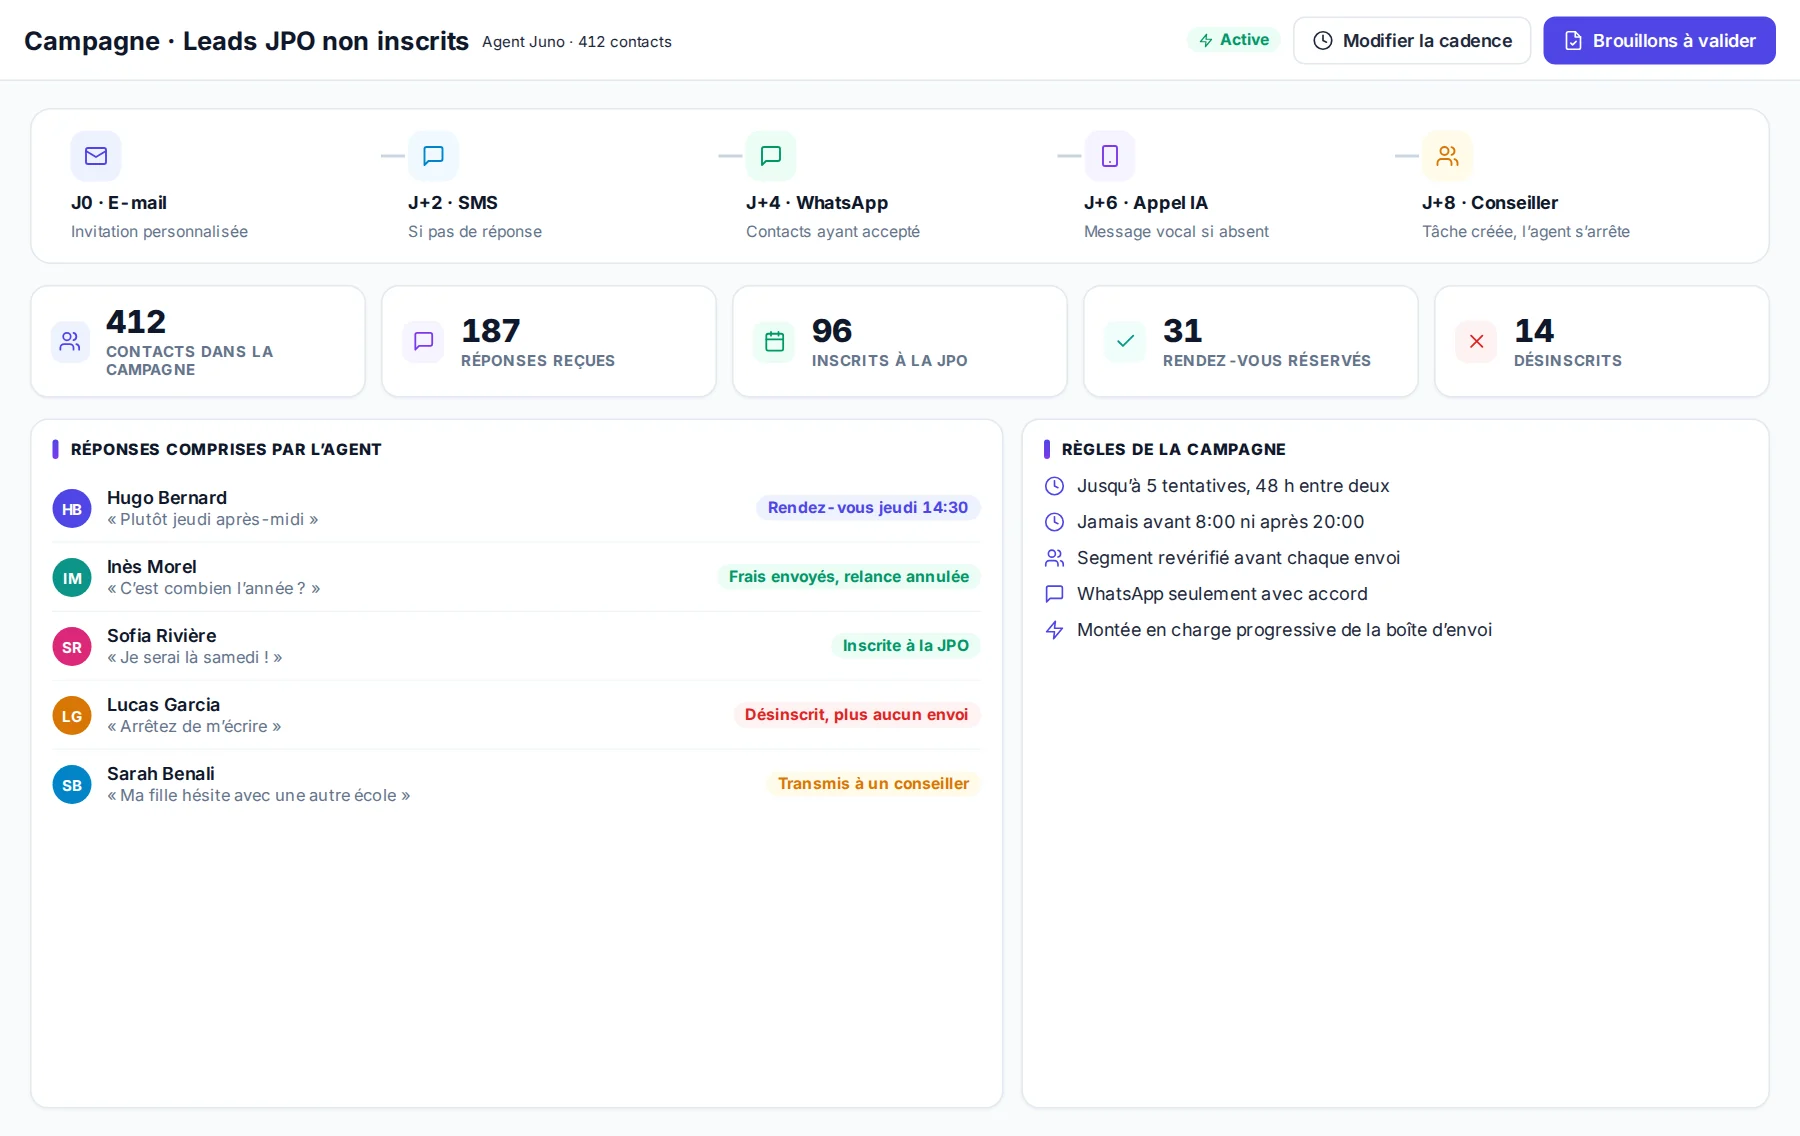
Task: Select the Hugo Bernard name
Action: point(167,498)
